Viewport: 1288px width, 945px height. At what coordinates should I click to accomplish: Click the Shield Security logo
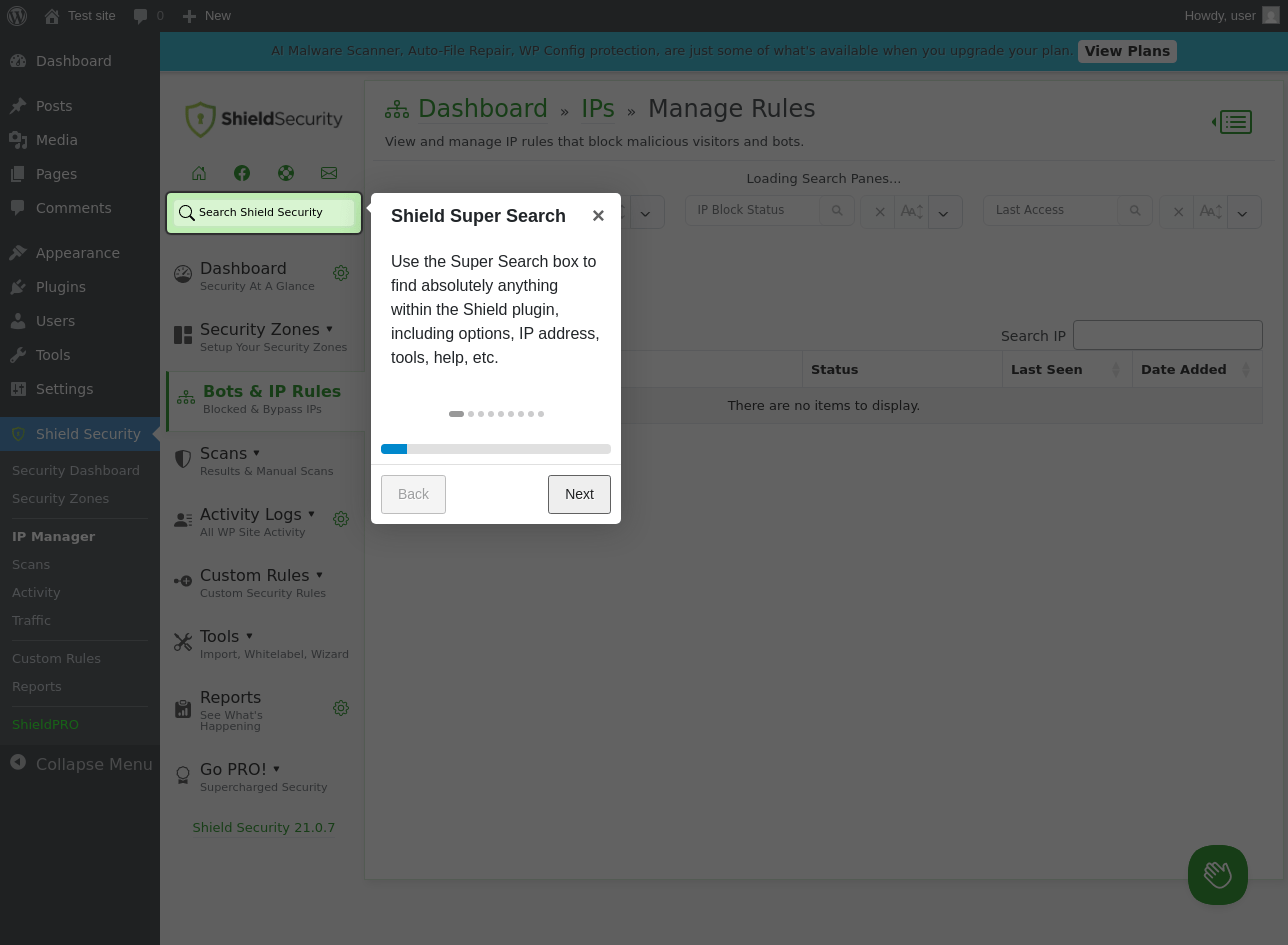point(264,119)
